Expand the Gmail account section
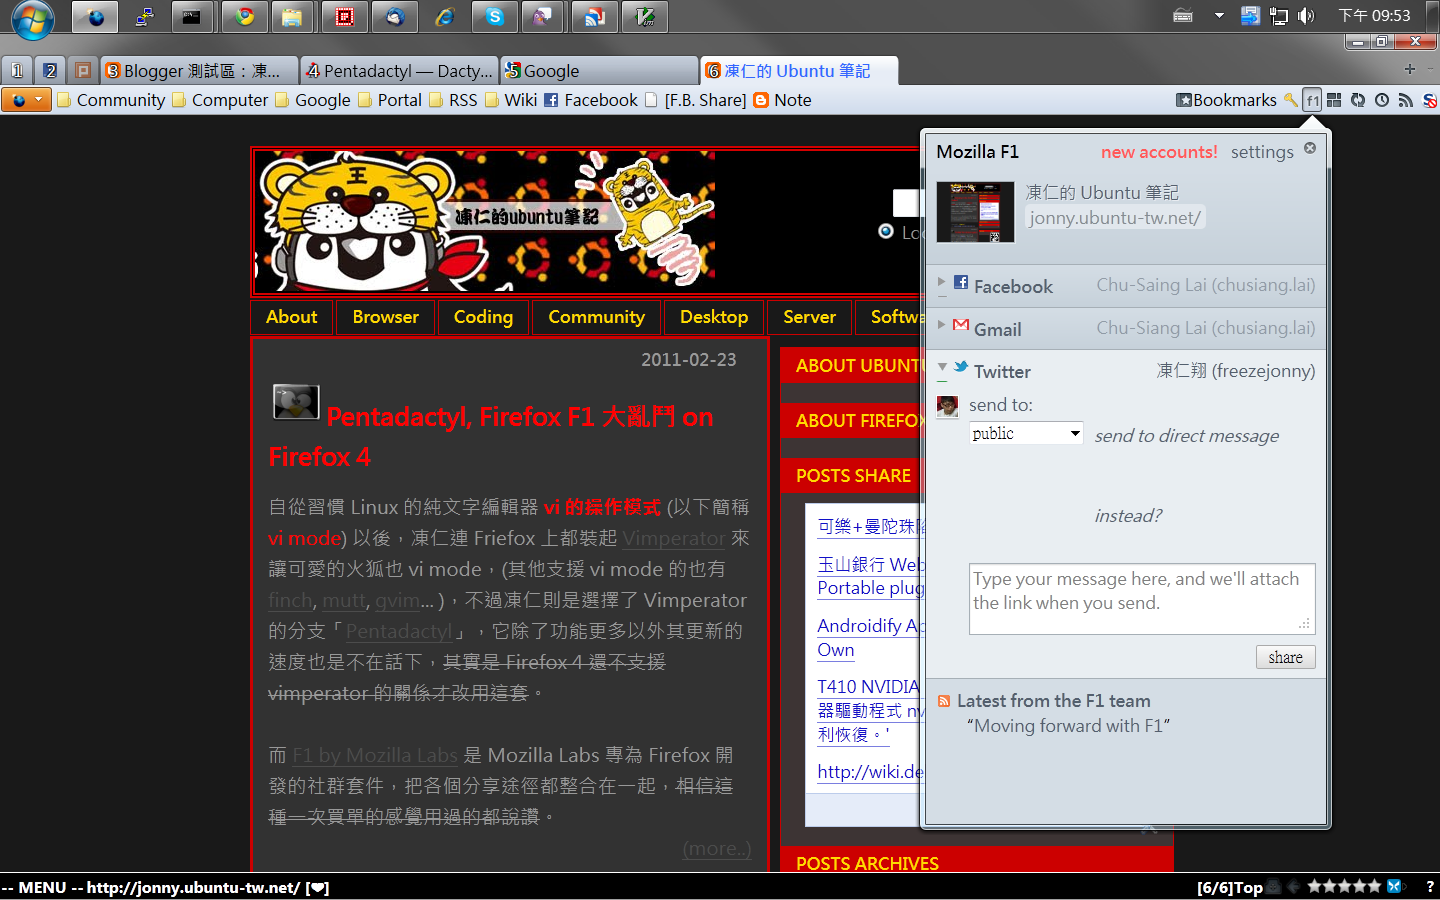 [x=1127, y=328]
